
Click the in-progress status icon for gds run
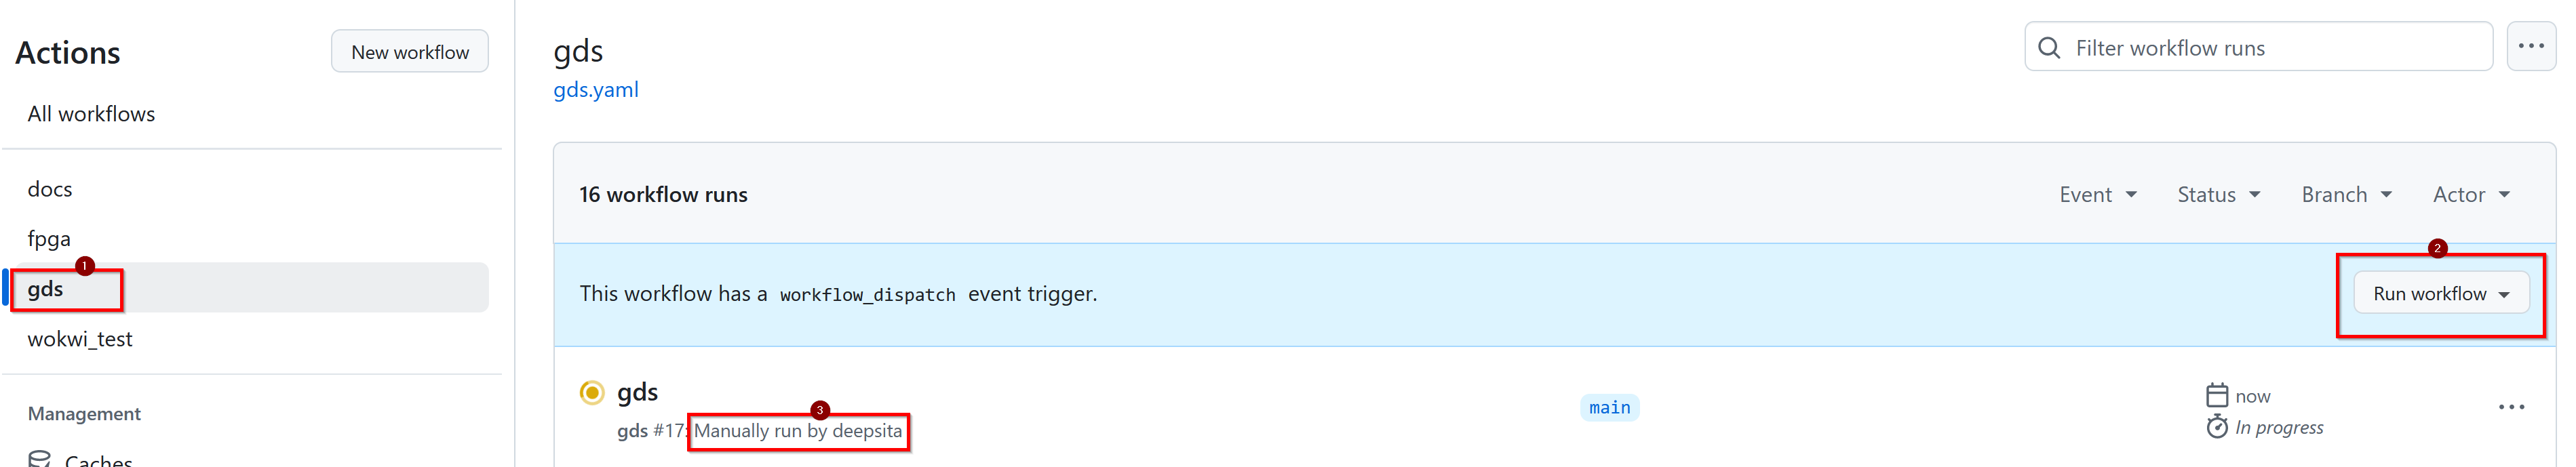pos(592,392)
